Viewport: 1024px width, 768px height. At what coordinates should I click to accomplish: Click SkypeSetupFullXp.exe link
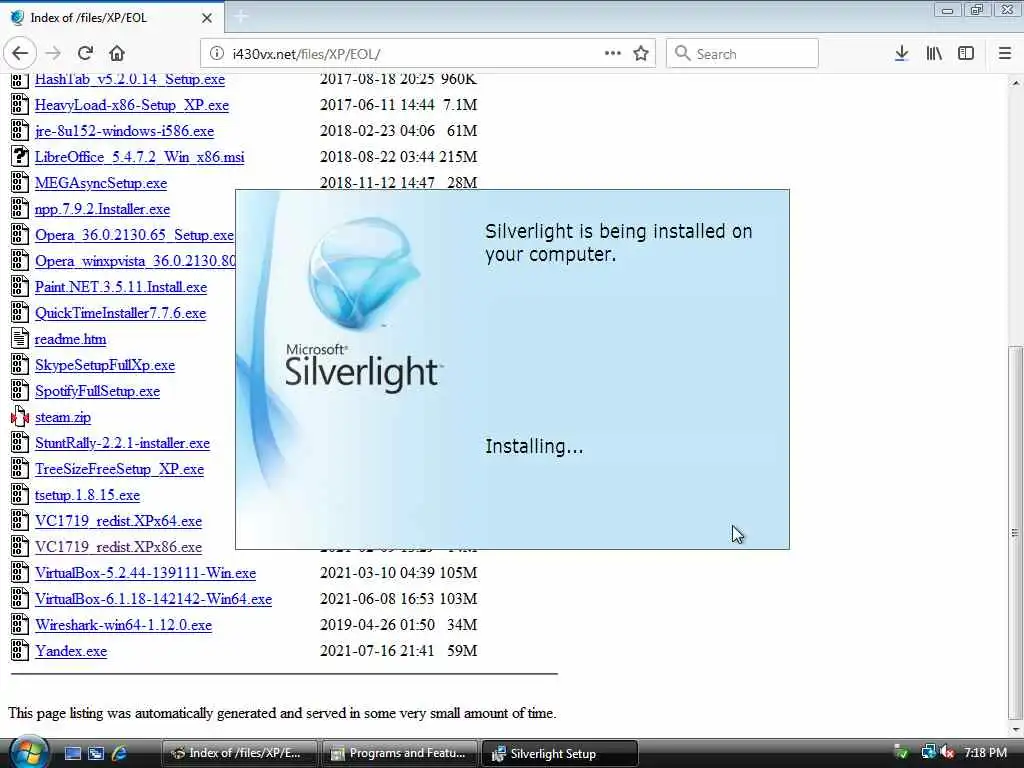point(105,365)
